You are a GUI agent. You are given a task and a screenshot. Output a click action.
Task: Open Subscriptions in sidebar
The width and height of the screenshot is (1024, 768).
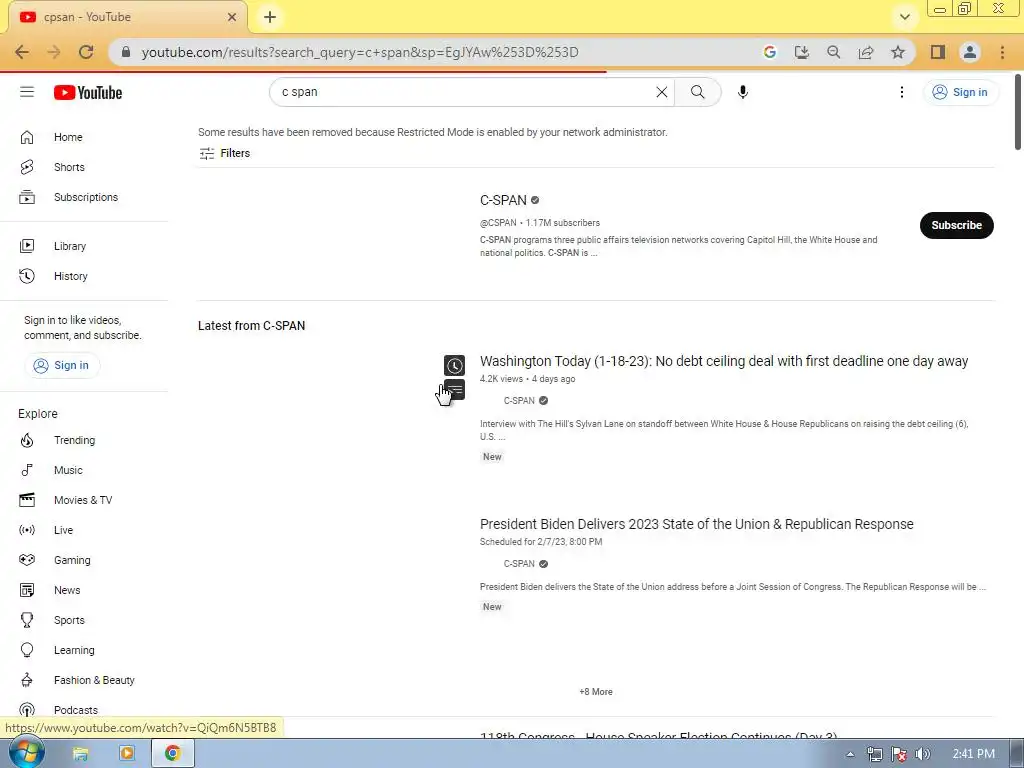tap(84, 197)
